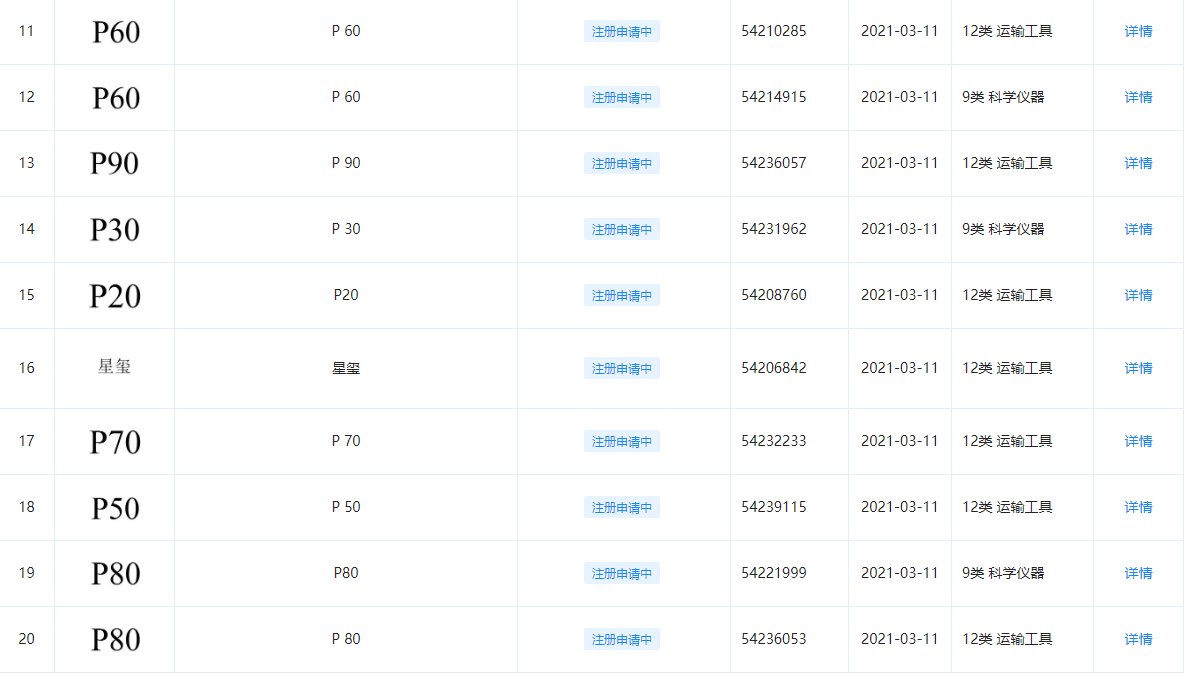Click the 注册申请中 badge for 星玺
The height and width of the screenshot is (674, 1188).
621,368
